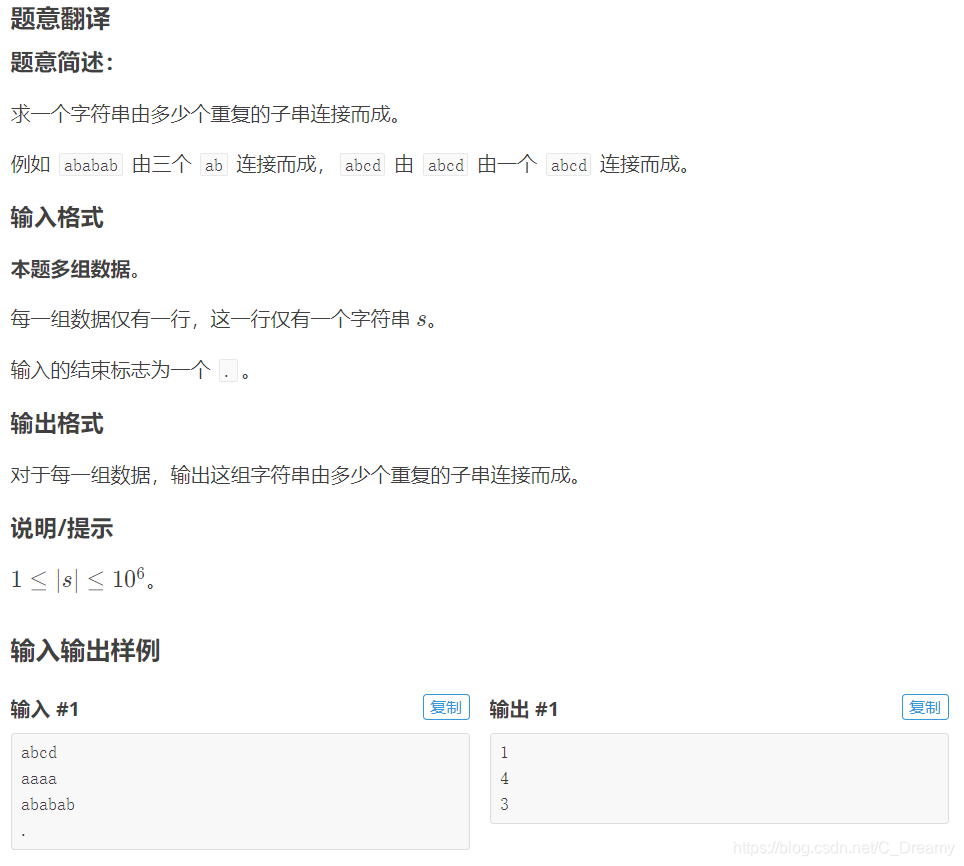Image resolution: width=964 pixels, height=866 pixels.
Task: Click the output sample line showing 4
Action: tap(504, 778)
